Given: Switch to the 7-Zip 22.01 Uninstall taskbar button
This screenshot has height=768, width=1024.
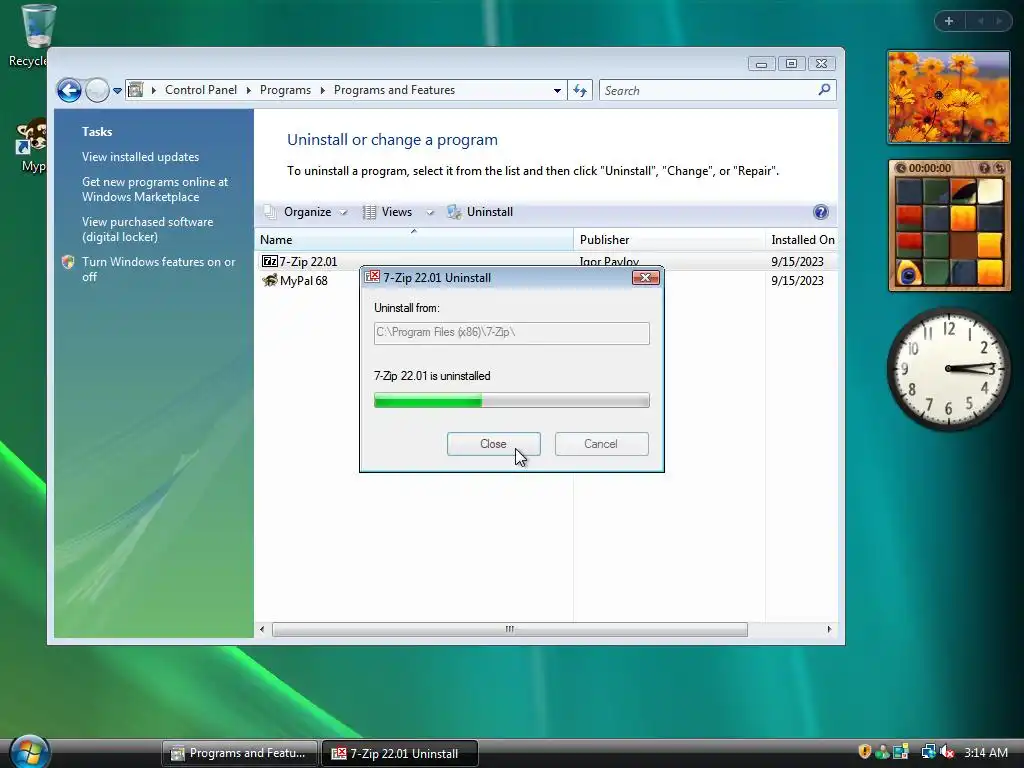Looking at the screenshot, I should 400,754.
